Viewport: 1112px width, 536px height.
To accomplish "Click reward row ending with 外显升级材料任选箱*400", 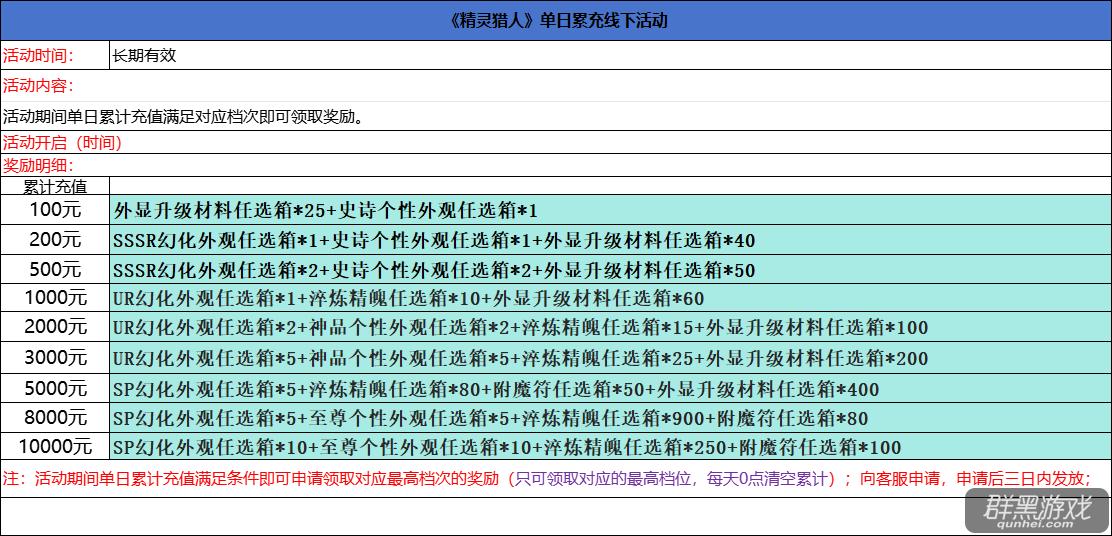I will click(x=611, y=389).
